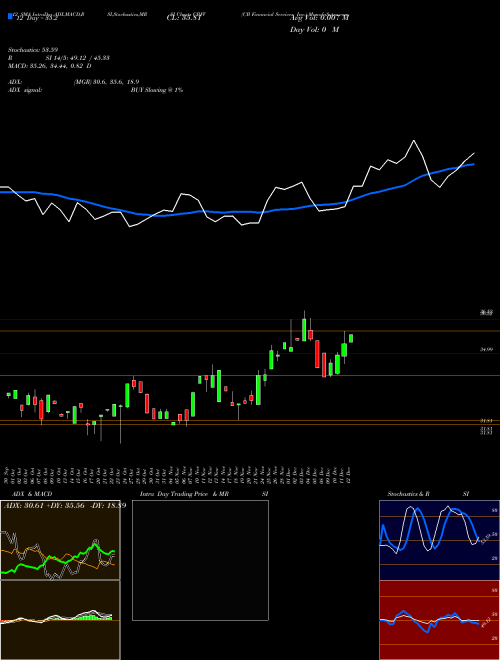Click the 'Day Vol: 0 M' label
This screenshot has height=660, width=500.
(x=314, y=30)
